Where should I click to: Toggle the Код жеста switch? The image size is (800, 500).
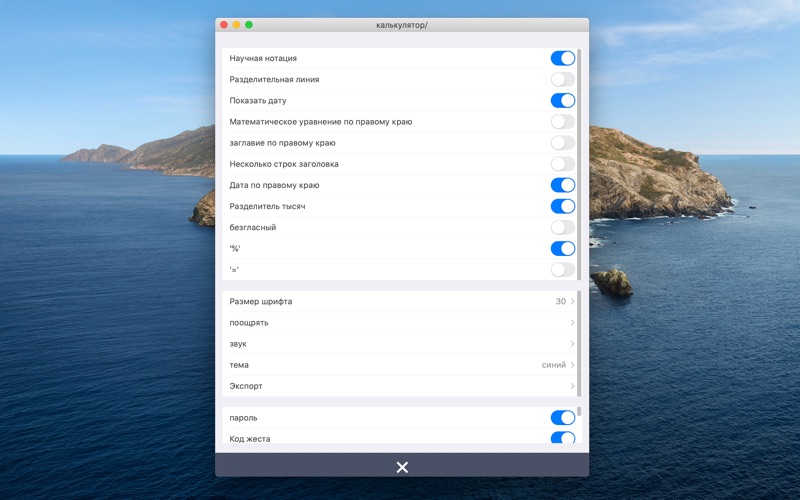pyautogui.click(x=563, y=438)
